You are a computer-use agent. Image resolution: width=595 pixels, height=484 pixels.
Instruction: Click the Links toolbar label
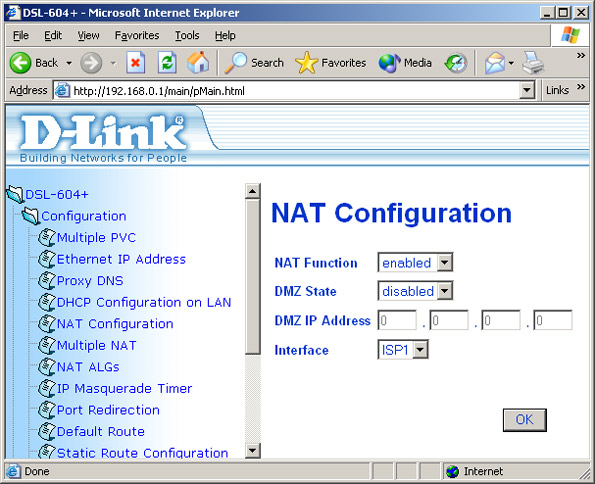pyautogui.click(x=557, y=90)
